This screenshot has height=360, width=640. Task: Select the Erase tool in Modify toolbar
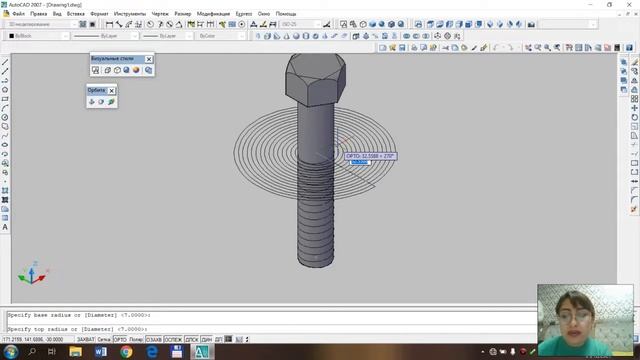[x=634, y=62]
